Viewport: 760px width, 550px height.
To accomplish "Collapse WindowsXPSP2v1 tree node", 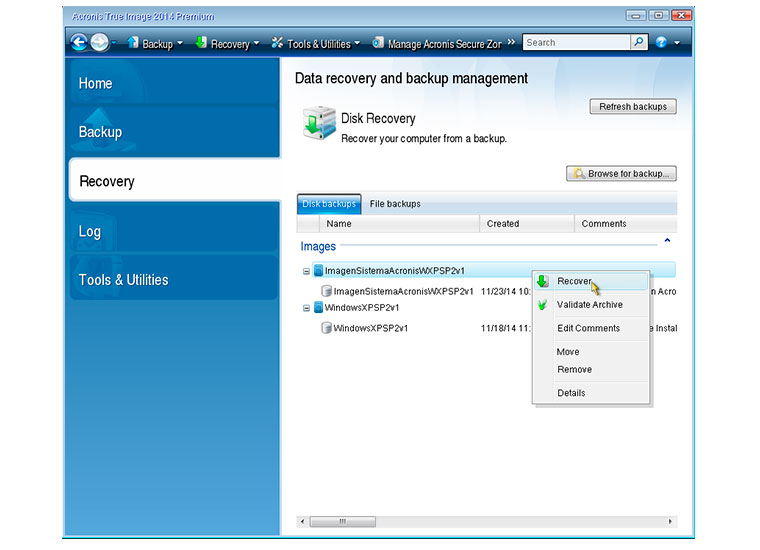I will tap(306, 308).
